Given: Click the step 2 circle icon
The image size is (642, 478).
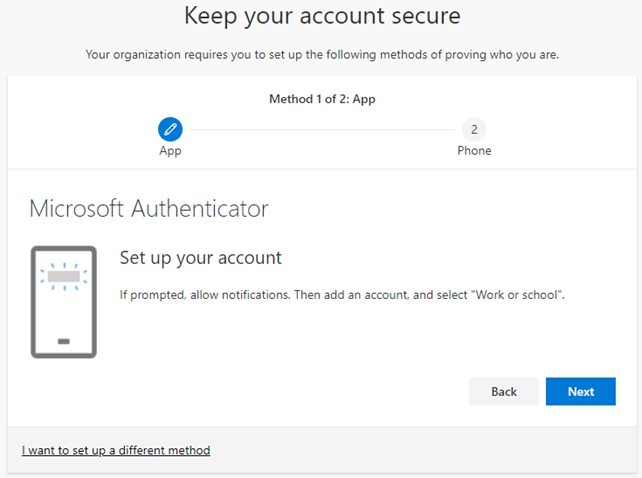Looking at the screenshot, I should [474, 129].
